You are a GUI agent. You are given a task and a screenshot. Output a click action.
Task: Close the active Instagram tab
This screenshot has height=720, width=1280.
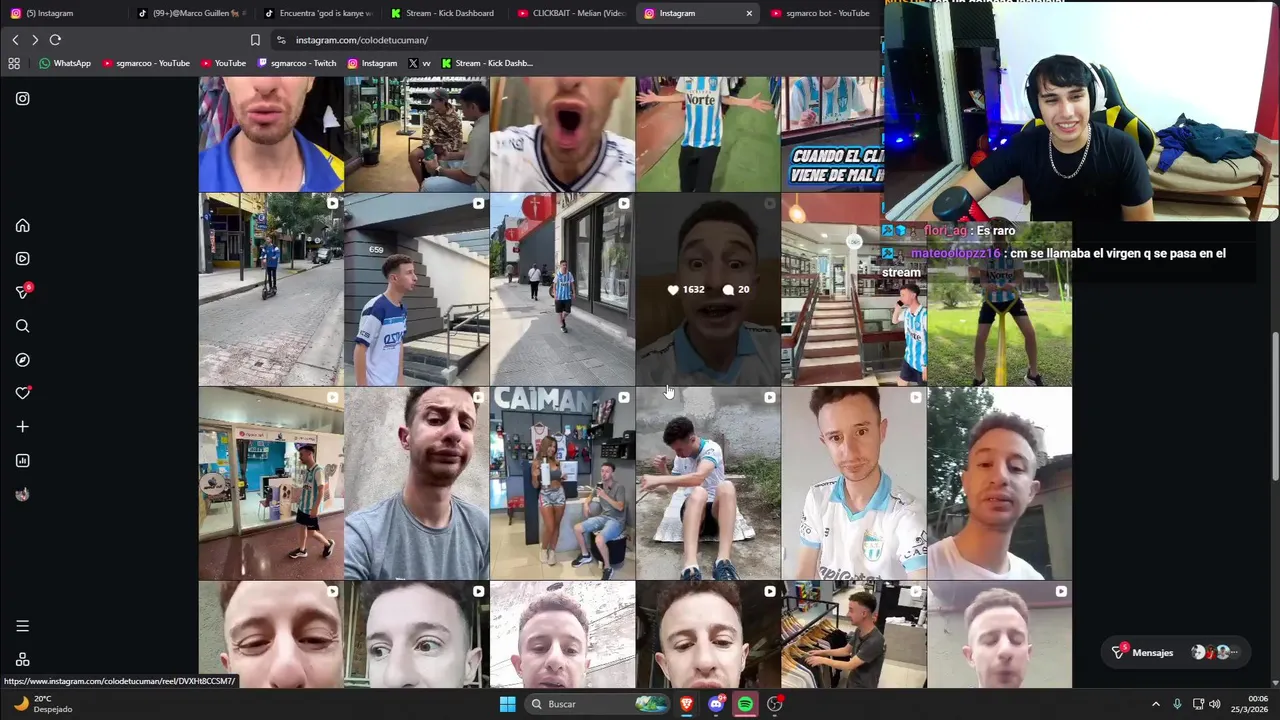pyautogui.click(x=749, y=13)
